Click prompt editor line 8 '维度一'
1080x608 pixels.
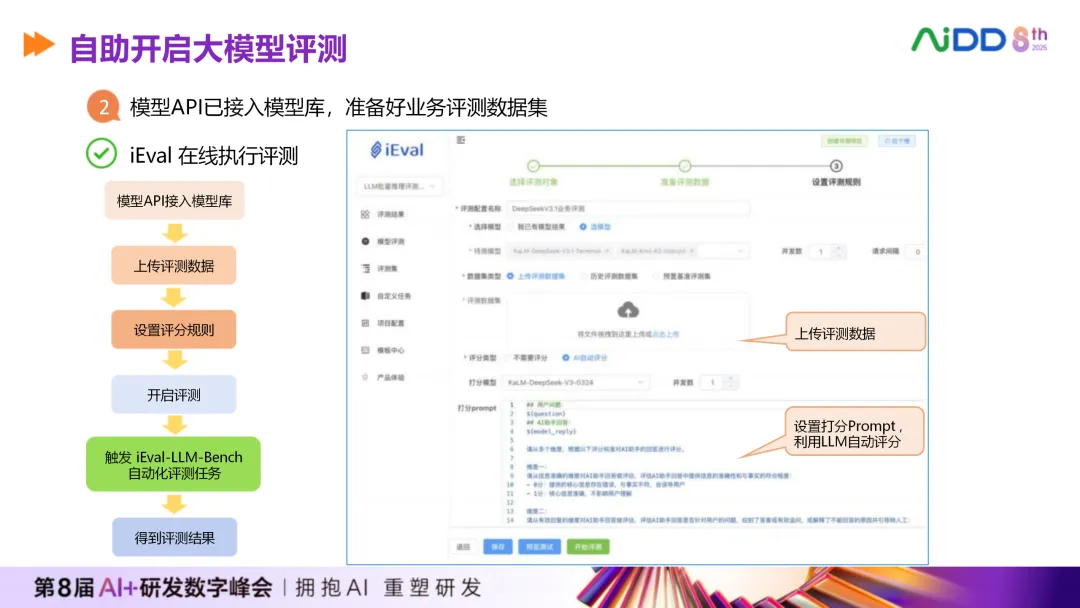(x=537, y=467)
